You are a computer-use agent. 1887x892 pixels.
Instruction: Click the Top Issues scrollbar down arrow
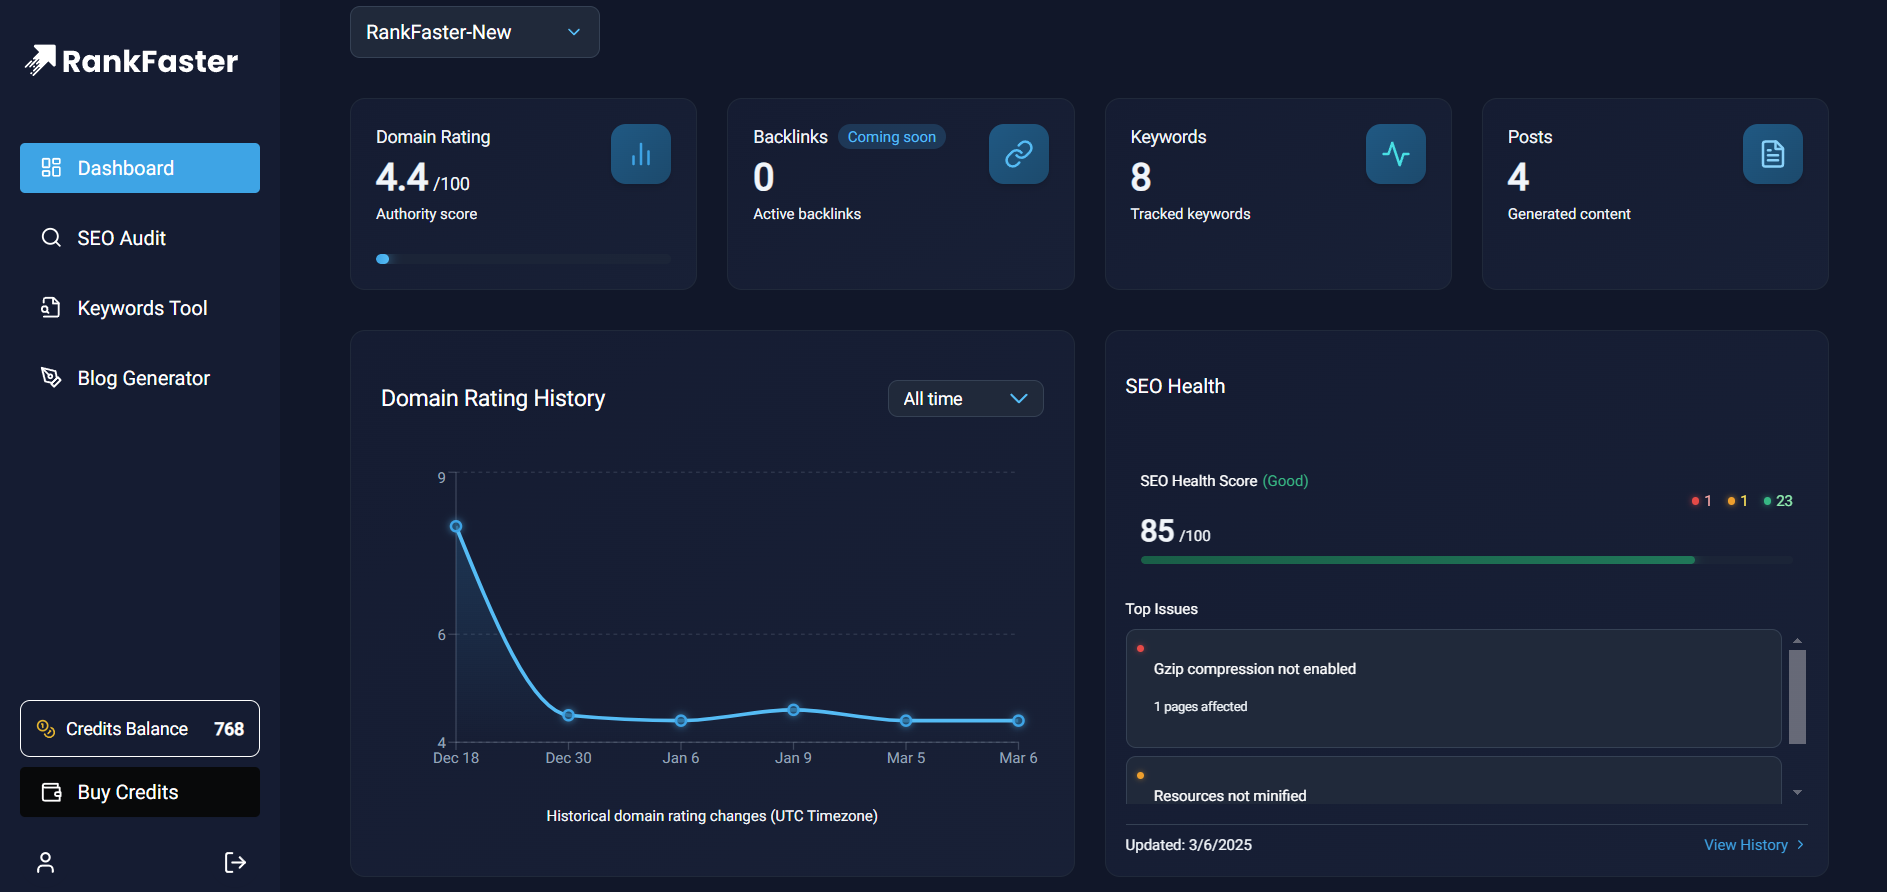(x=1797, y=792)
